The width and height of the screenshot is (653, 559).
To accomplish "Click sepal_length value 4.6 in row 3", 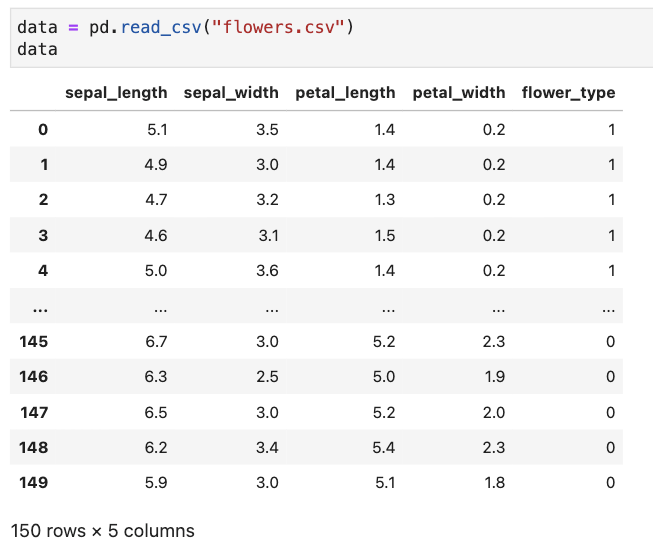I will pos(156,235).
